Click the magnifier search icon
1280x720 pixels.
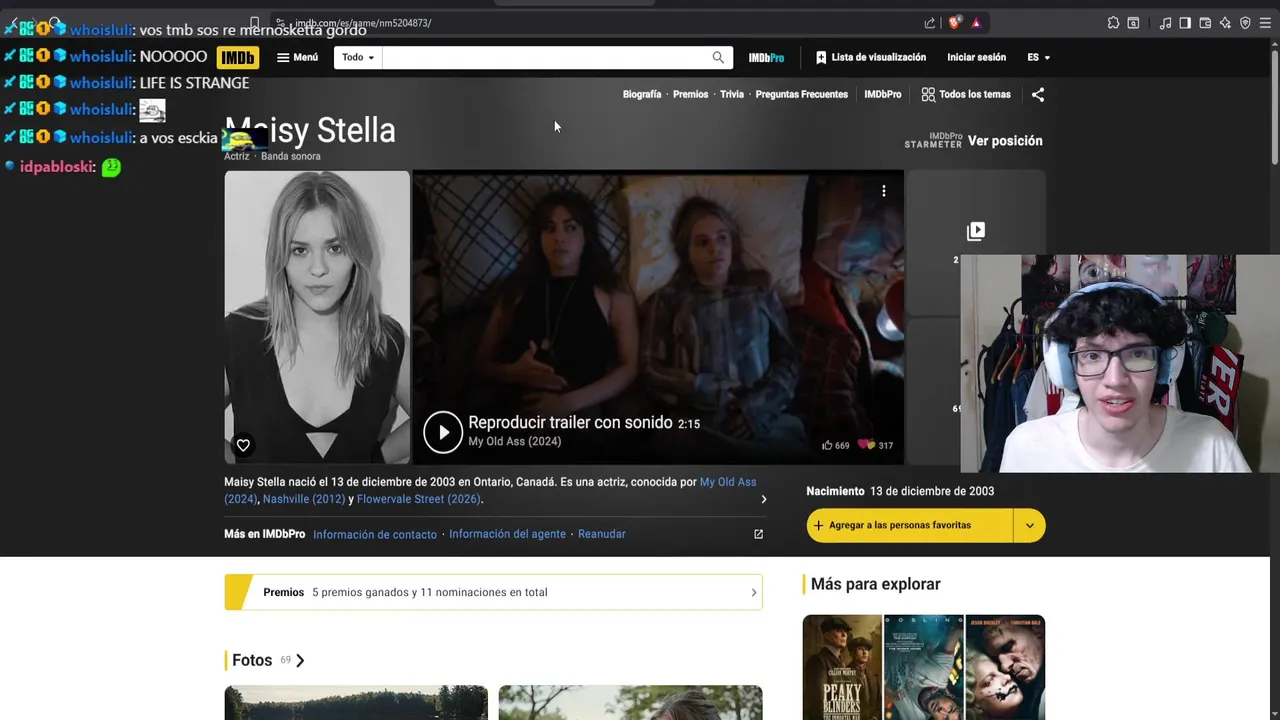[x=718, y=58]
